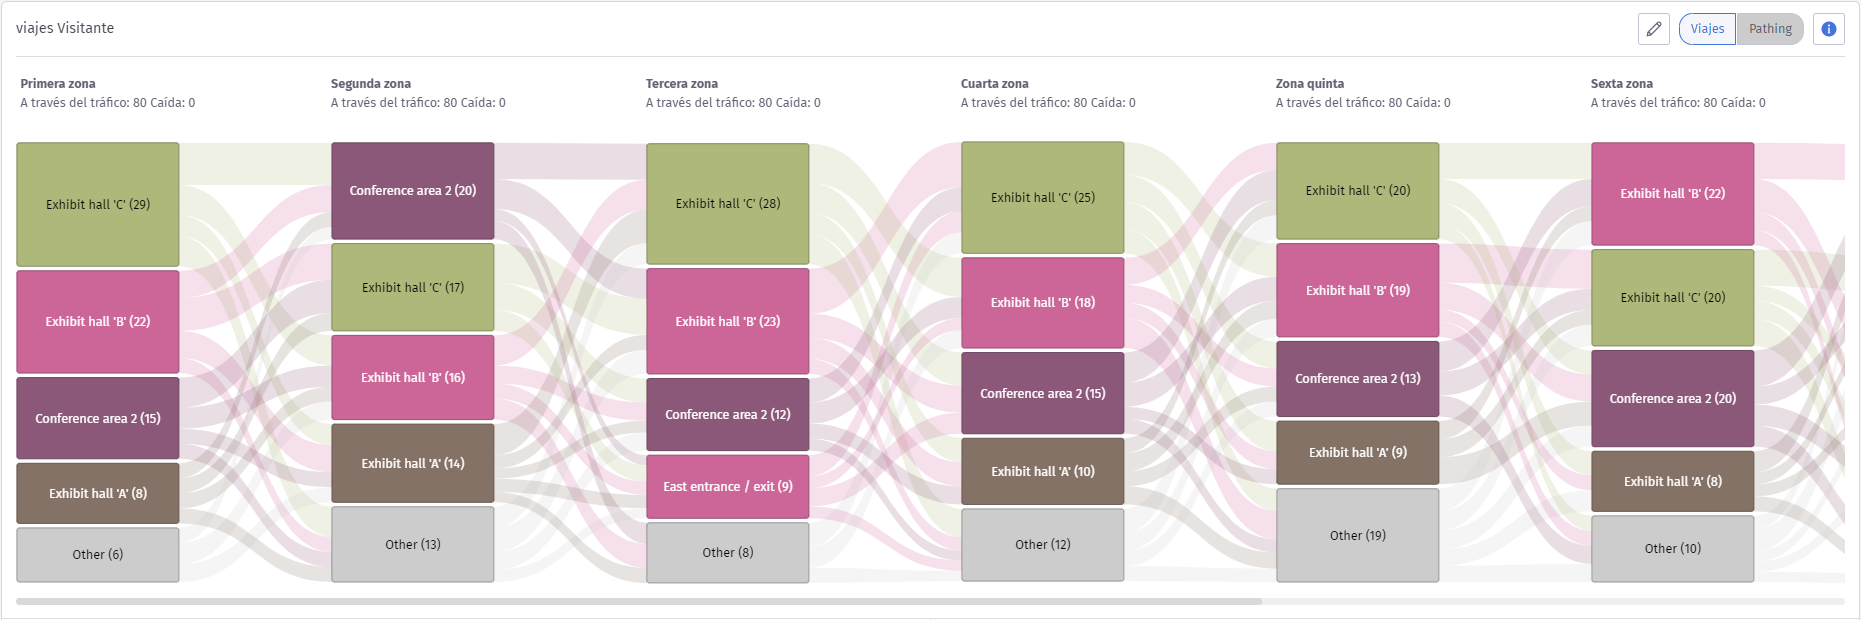
Task: Click Exhibit hall 'C' (17) node
Action: (413, 287)
